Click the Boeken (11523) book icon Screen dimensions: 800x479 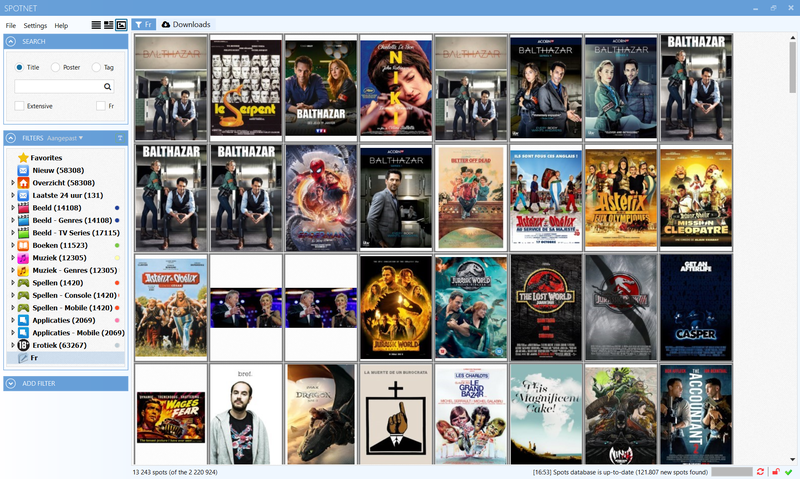click(23, 245)
